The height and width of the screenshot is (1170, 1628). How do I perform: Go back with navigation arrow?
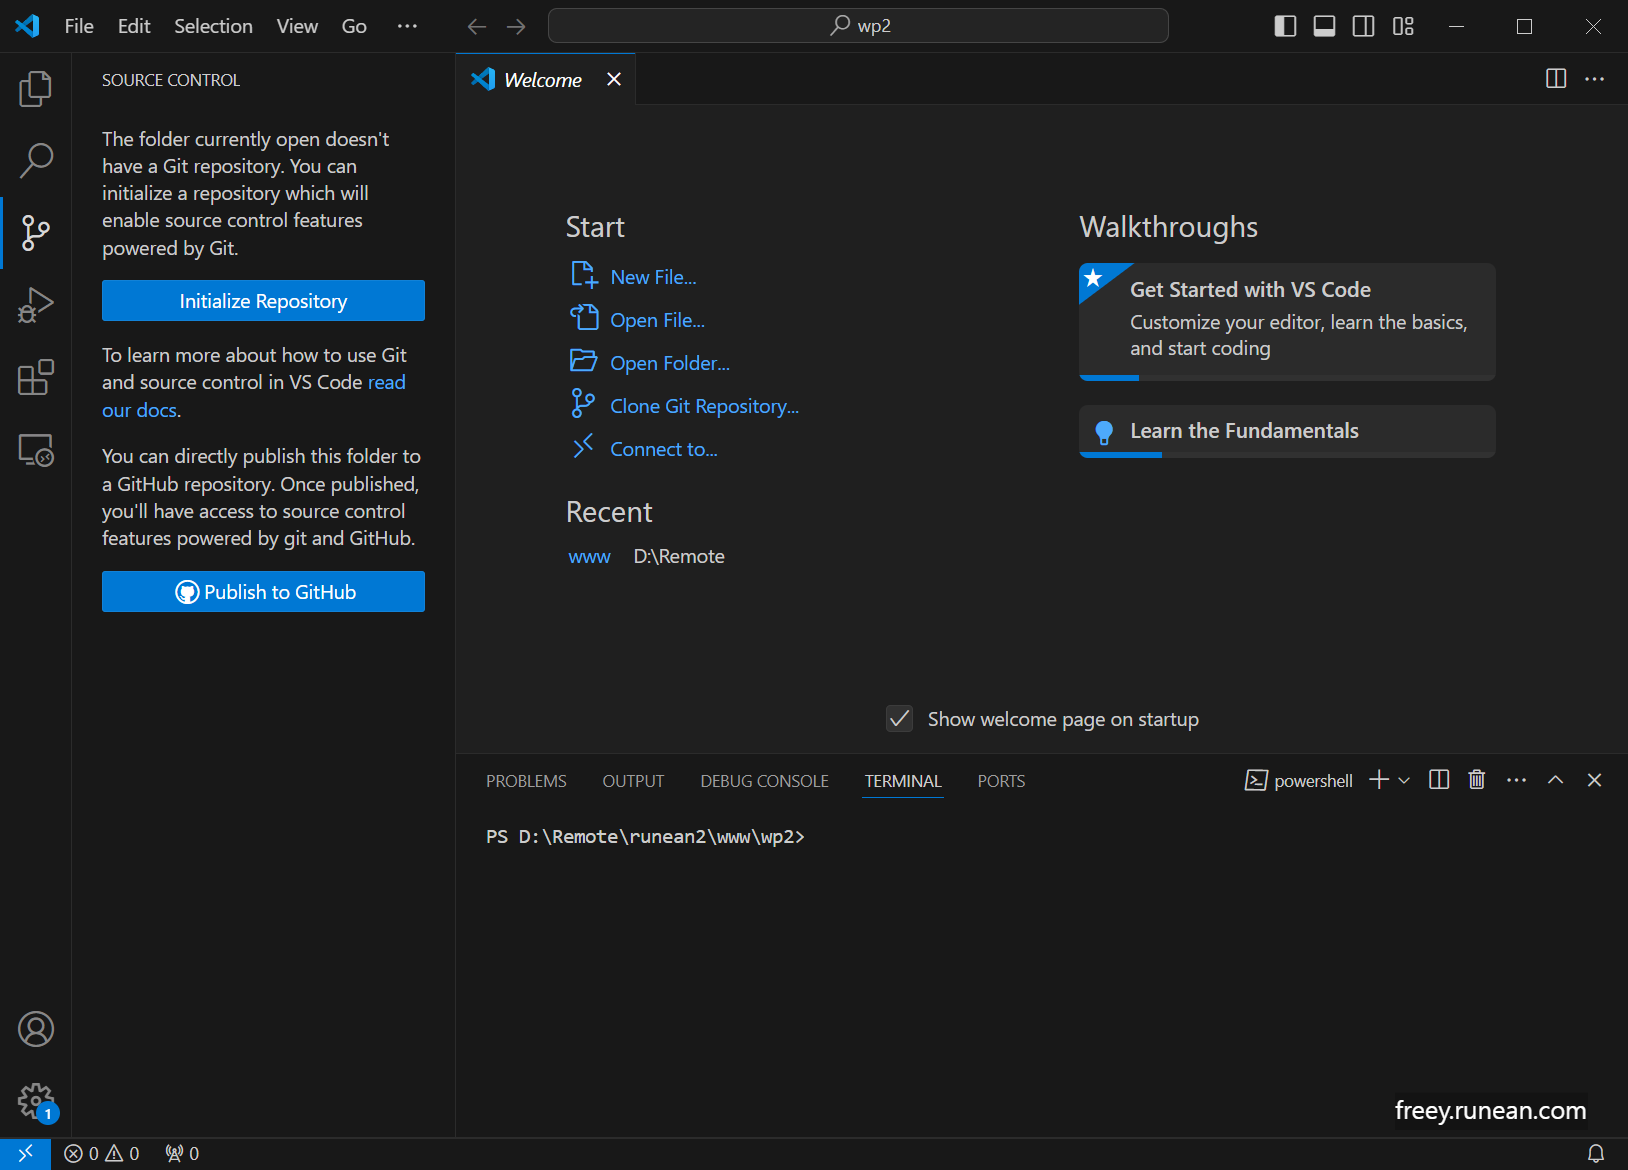point(477,26)
